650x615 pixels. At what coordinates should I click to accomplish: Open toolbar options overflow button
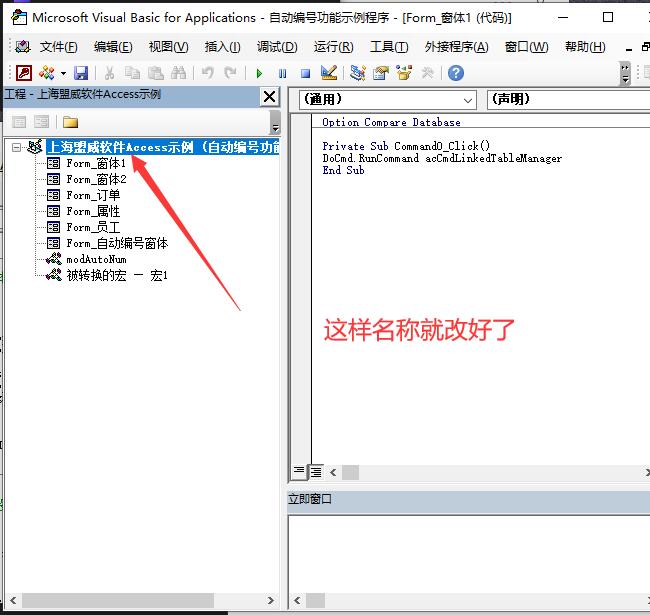625,74
